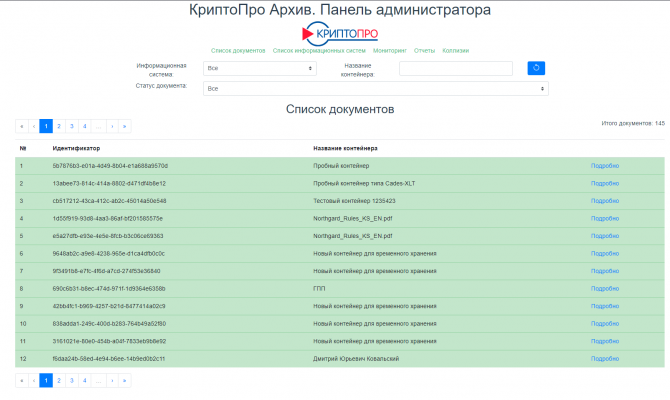
Task: Select identifier starting f6daa24b in row 12
Action: (x=109, y=359)
